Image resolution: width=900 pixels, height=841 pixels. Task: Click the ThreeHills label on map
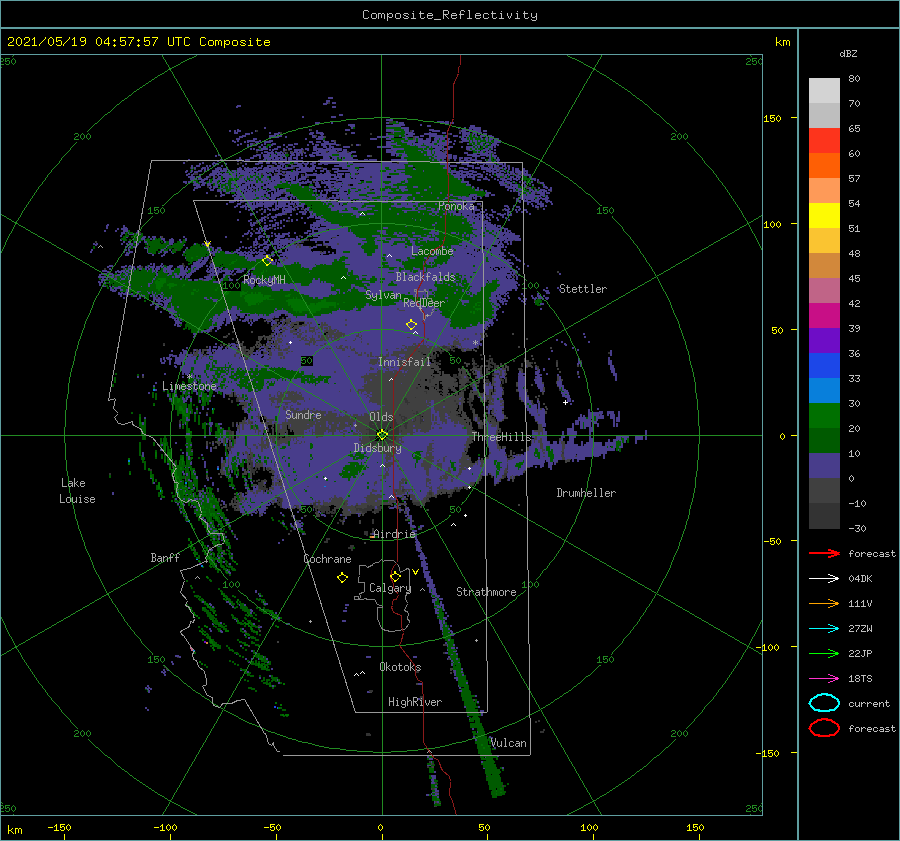(x=502, y=437)
